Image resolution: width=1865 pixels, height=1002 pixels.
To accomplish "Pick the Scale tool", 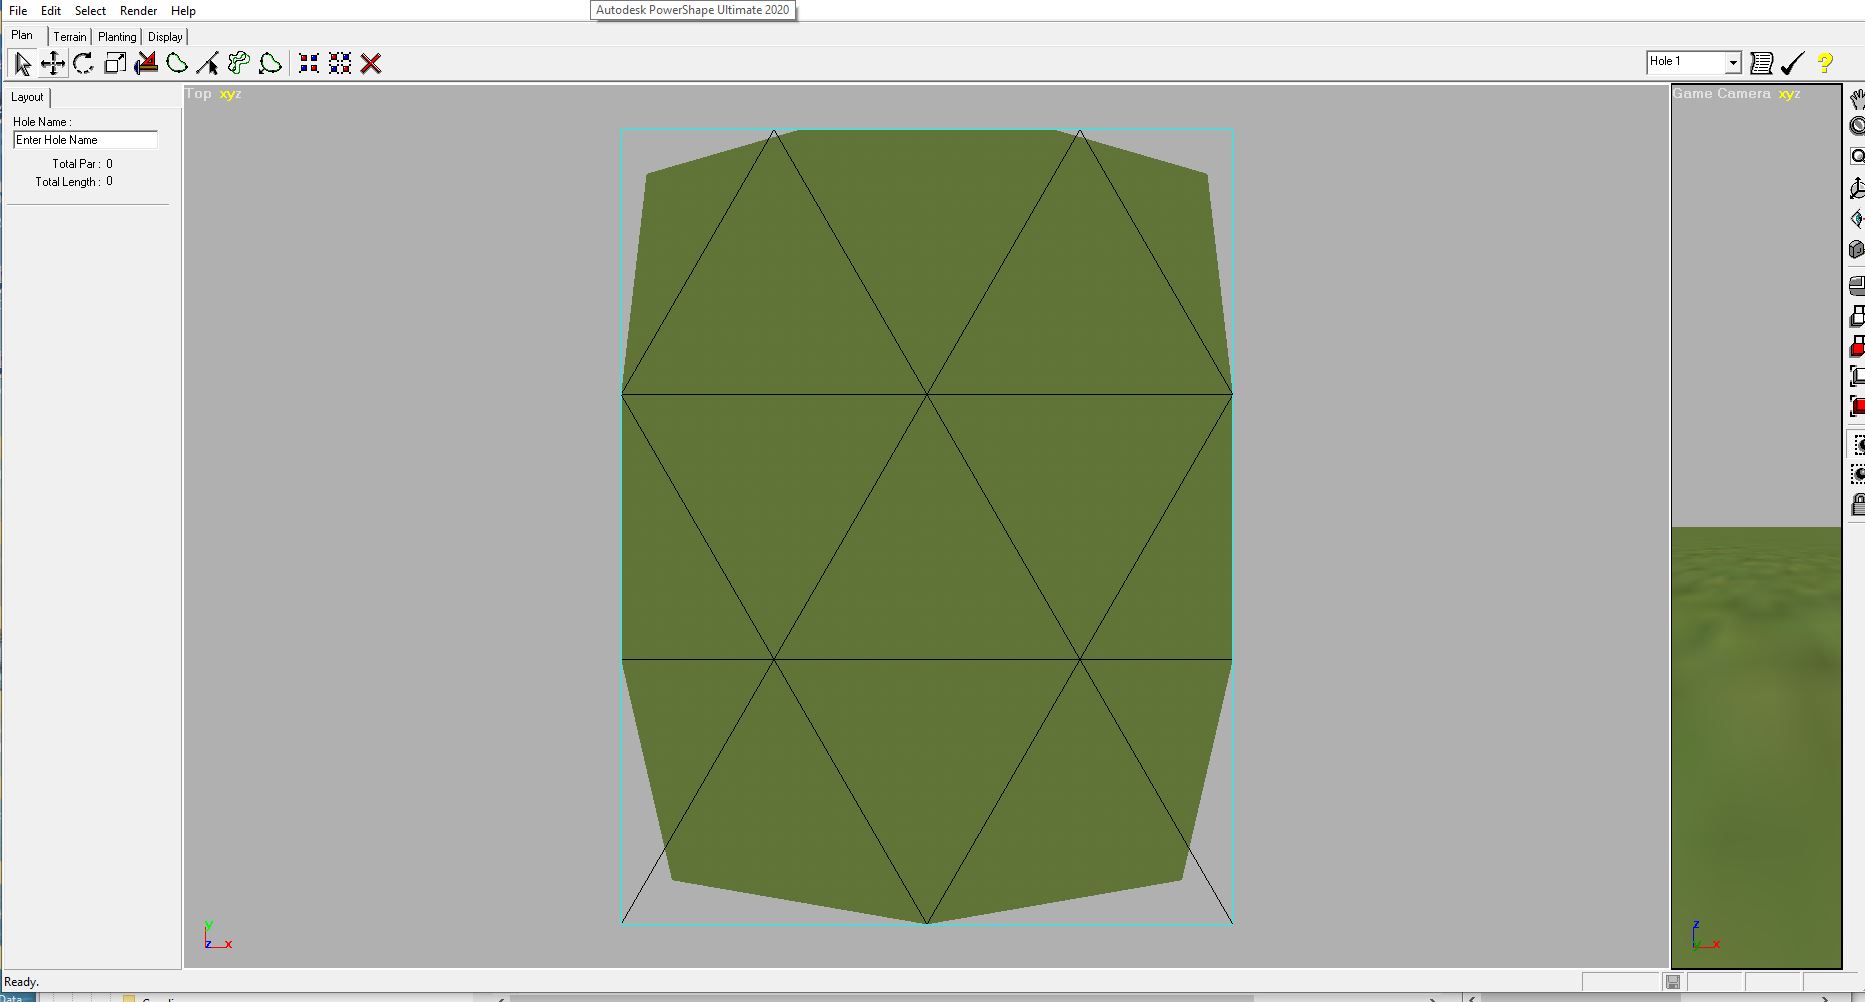I will pyautogui.click(x=115, y=64).
